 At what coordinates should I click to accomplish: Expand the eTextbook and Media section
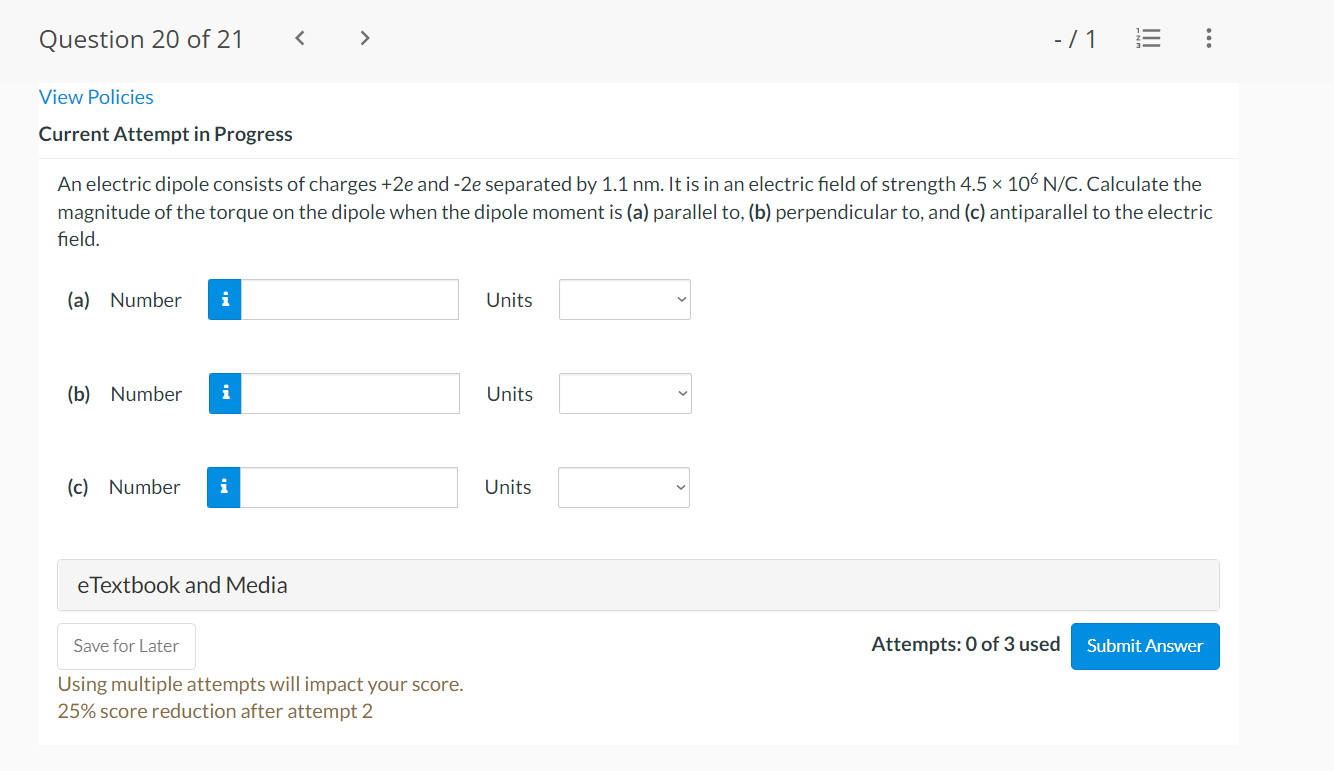pos(638,585)
